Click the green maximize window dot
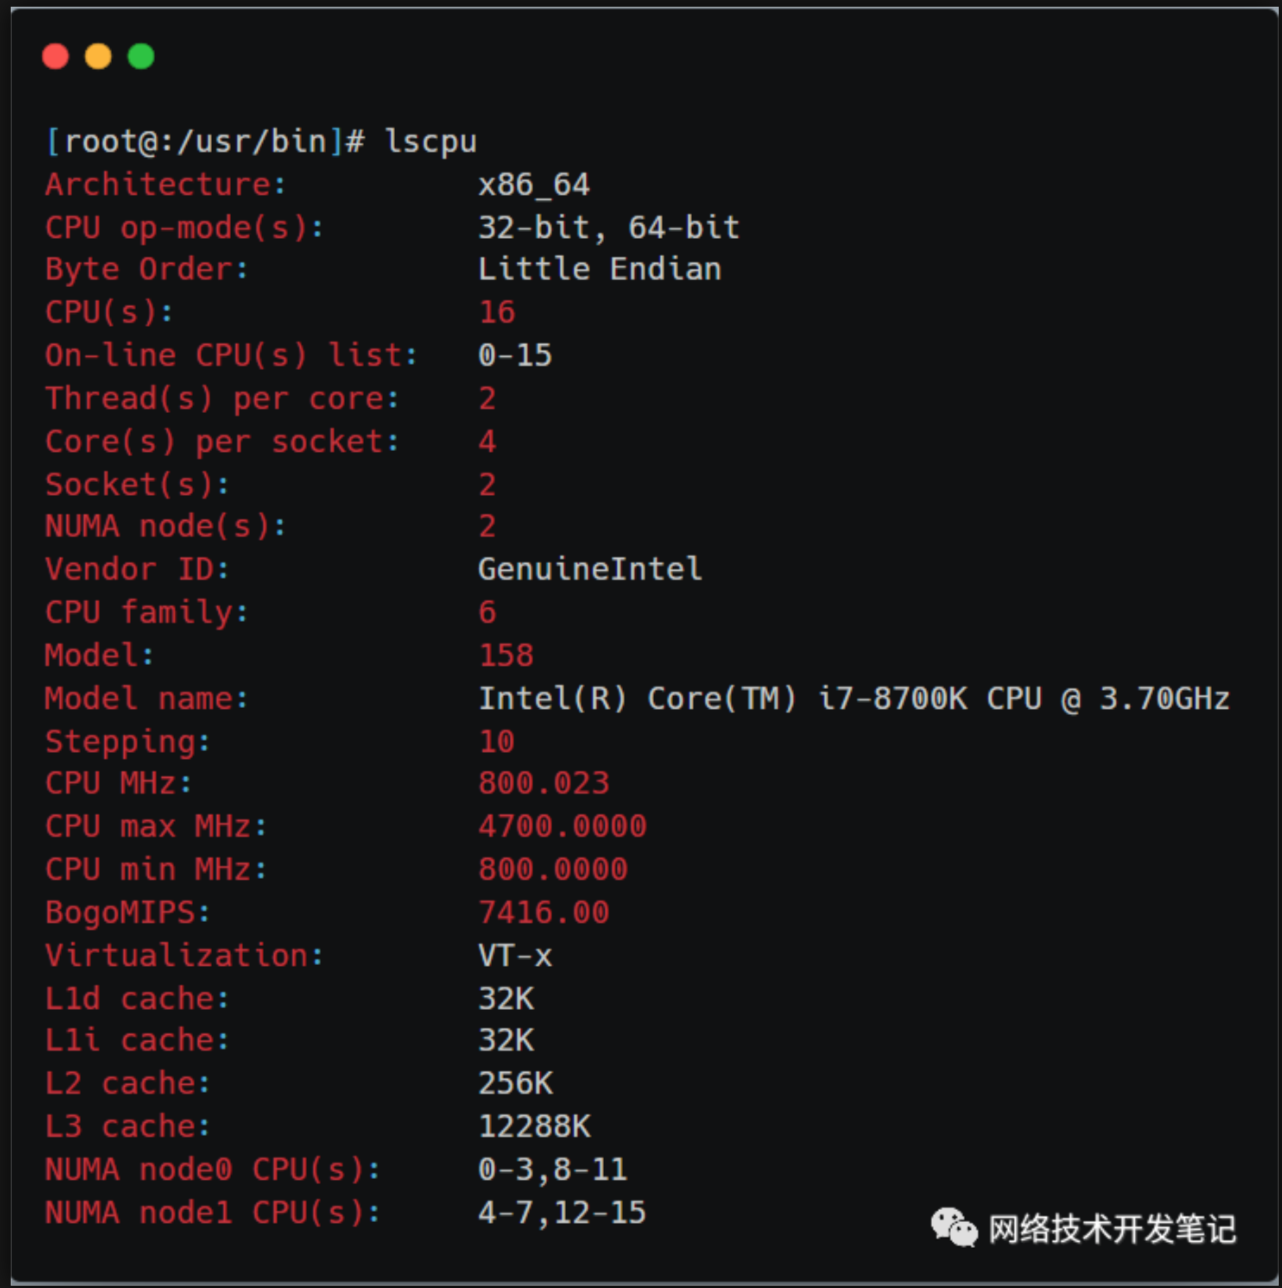 tap(141, 56)
